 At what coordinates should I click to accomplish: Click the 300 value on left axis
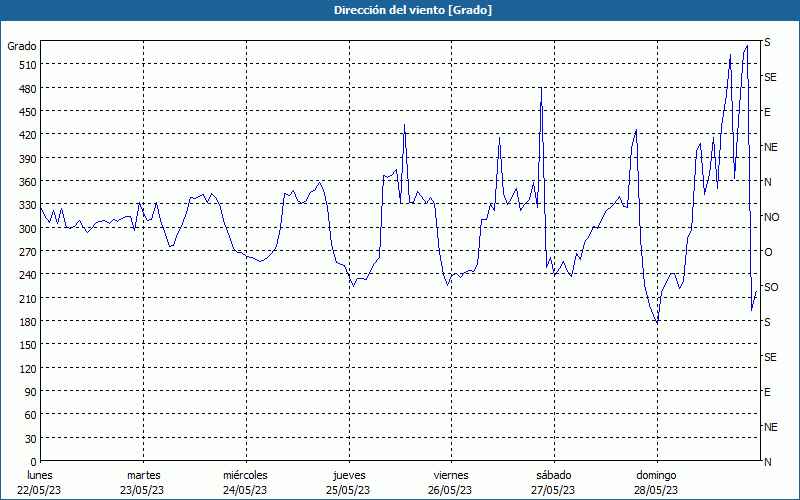click(28, 229)
